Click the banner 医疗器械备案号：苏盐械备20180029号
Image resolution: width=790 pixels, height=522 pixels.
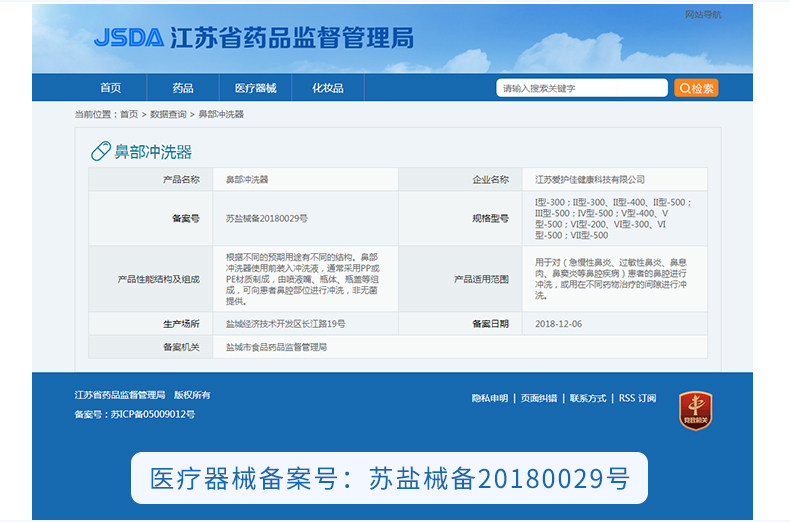389,478
